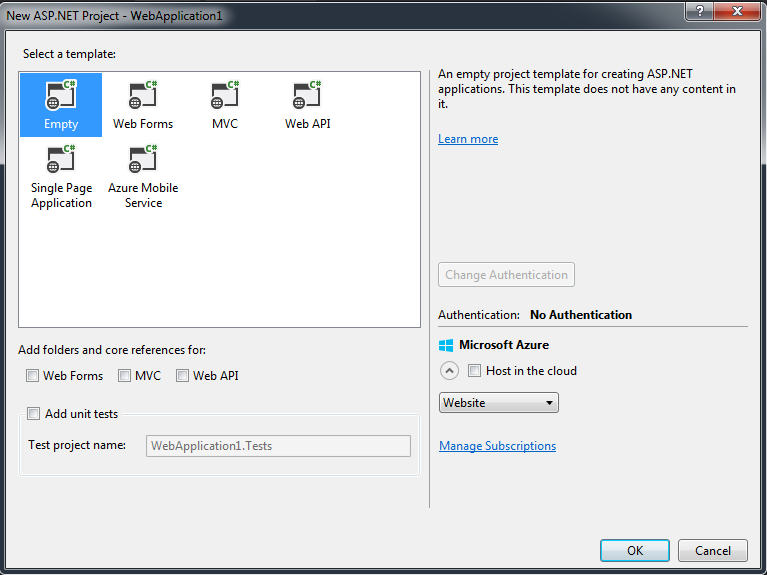The height and width of the screenshot is (575, 767).
Task: Click the Test project name field
Action: (x=278, y=446)
